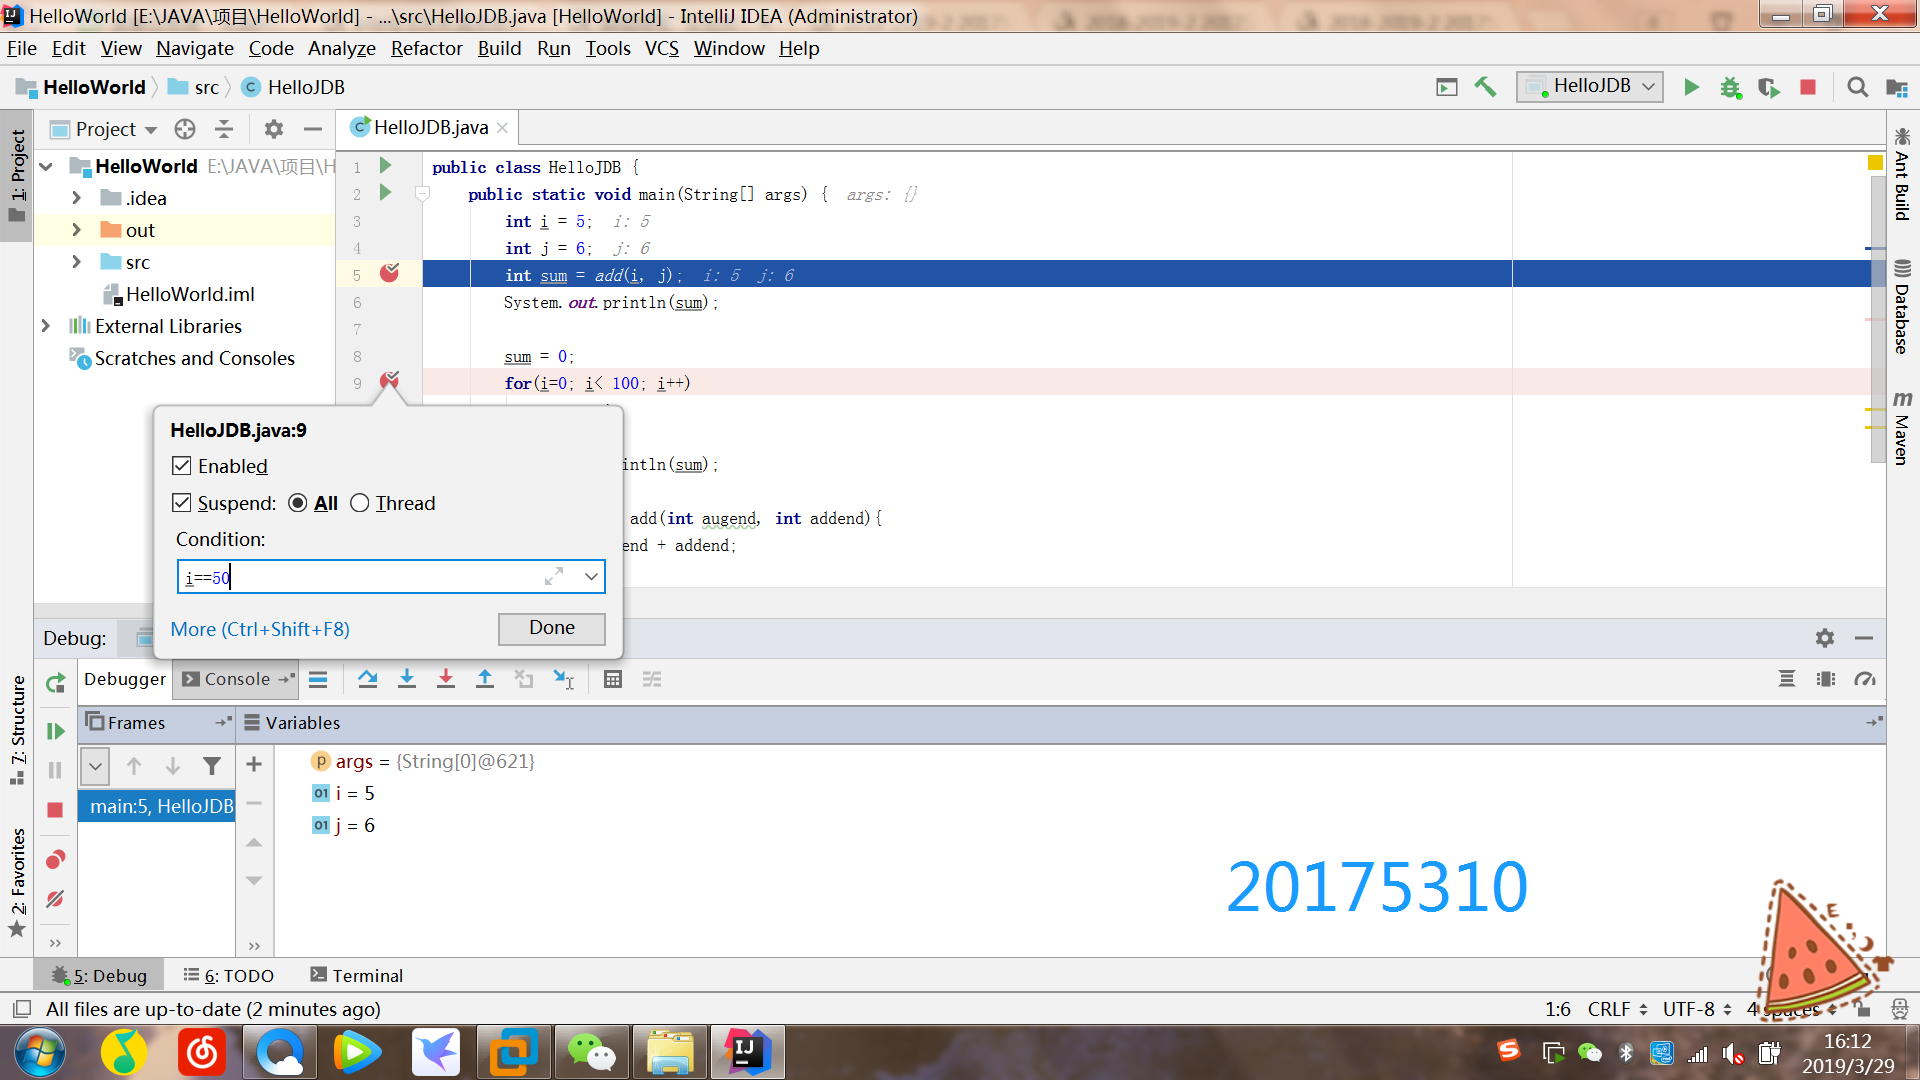Select the Thread suspend radio option
The height and width of the screenshot is (1080, 1920).
click(x=359, y=503)
